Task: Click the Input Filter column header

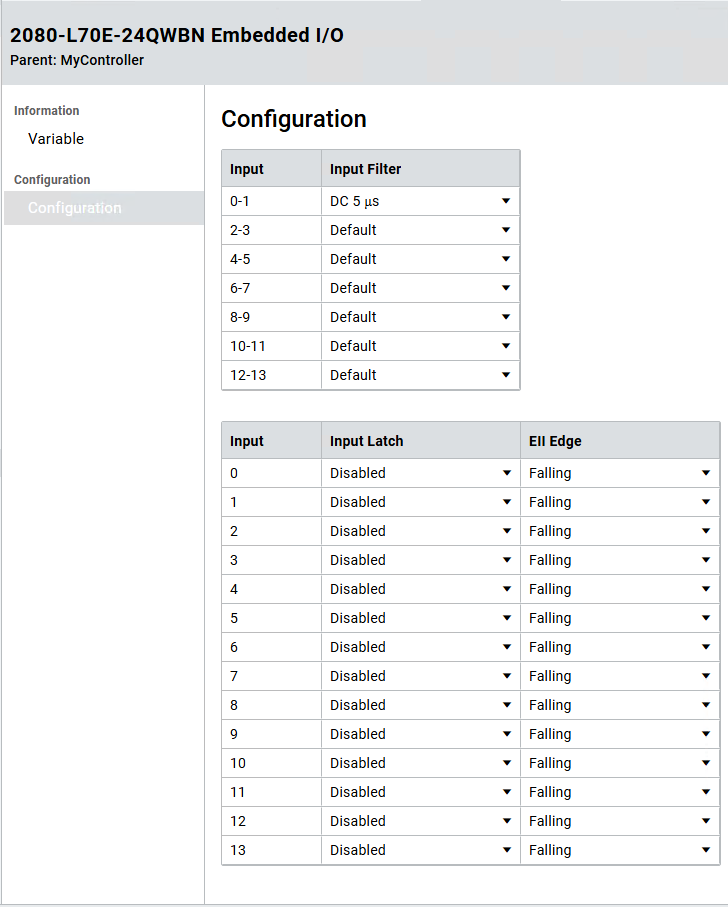Action: click(365, 169)
